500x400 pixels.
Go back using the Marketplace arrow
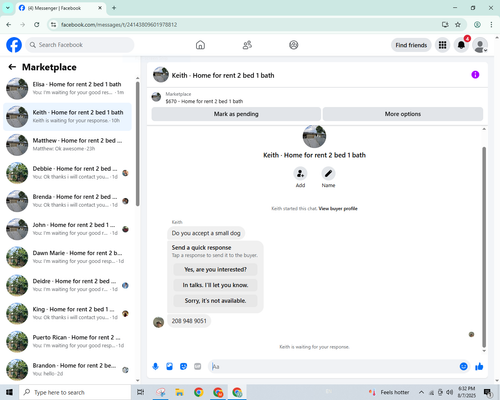(12, 67)
